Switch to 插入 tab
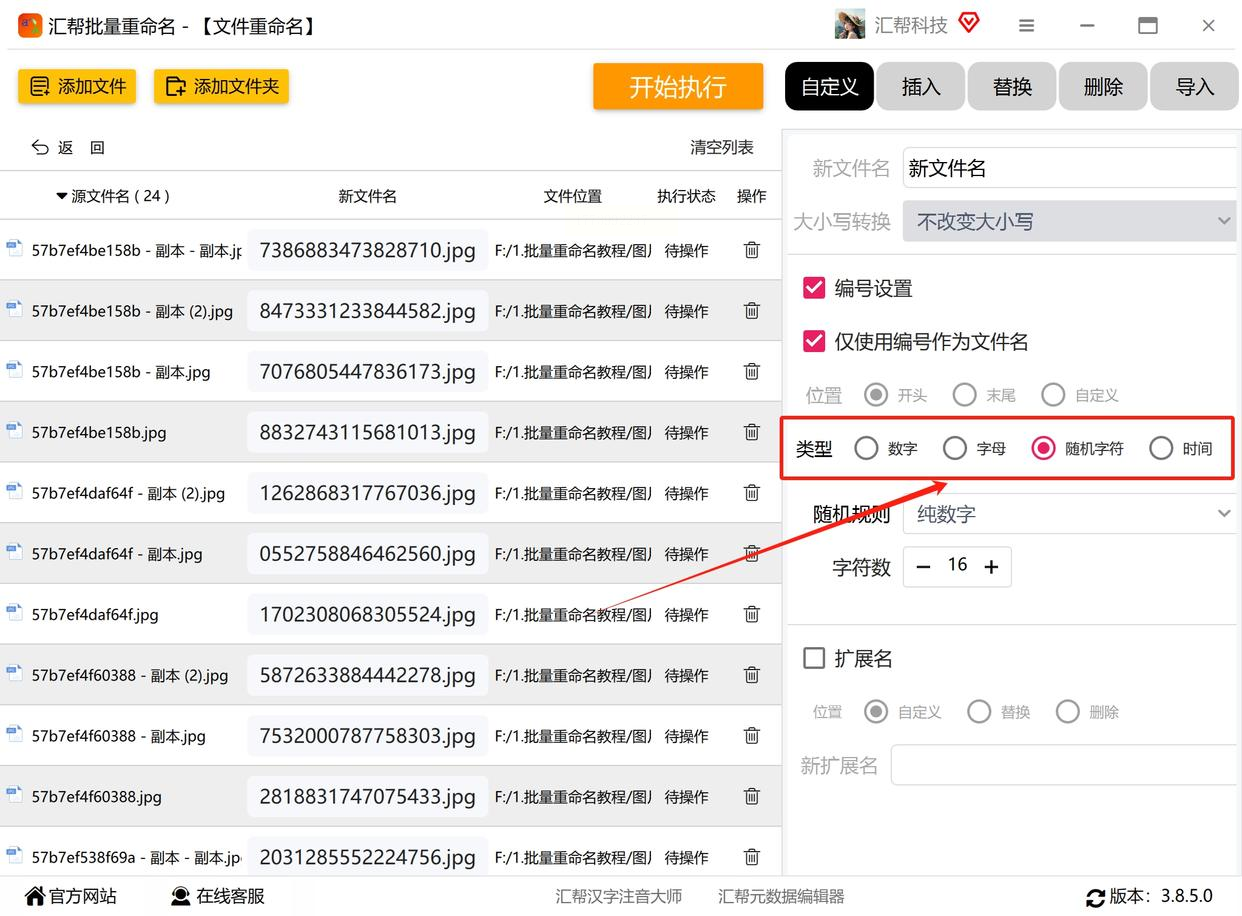The image size is (1242, 916). click(921, 87)
